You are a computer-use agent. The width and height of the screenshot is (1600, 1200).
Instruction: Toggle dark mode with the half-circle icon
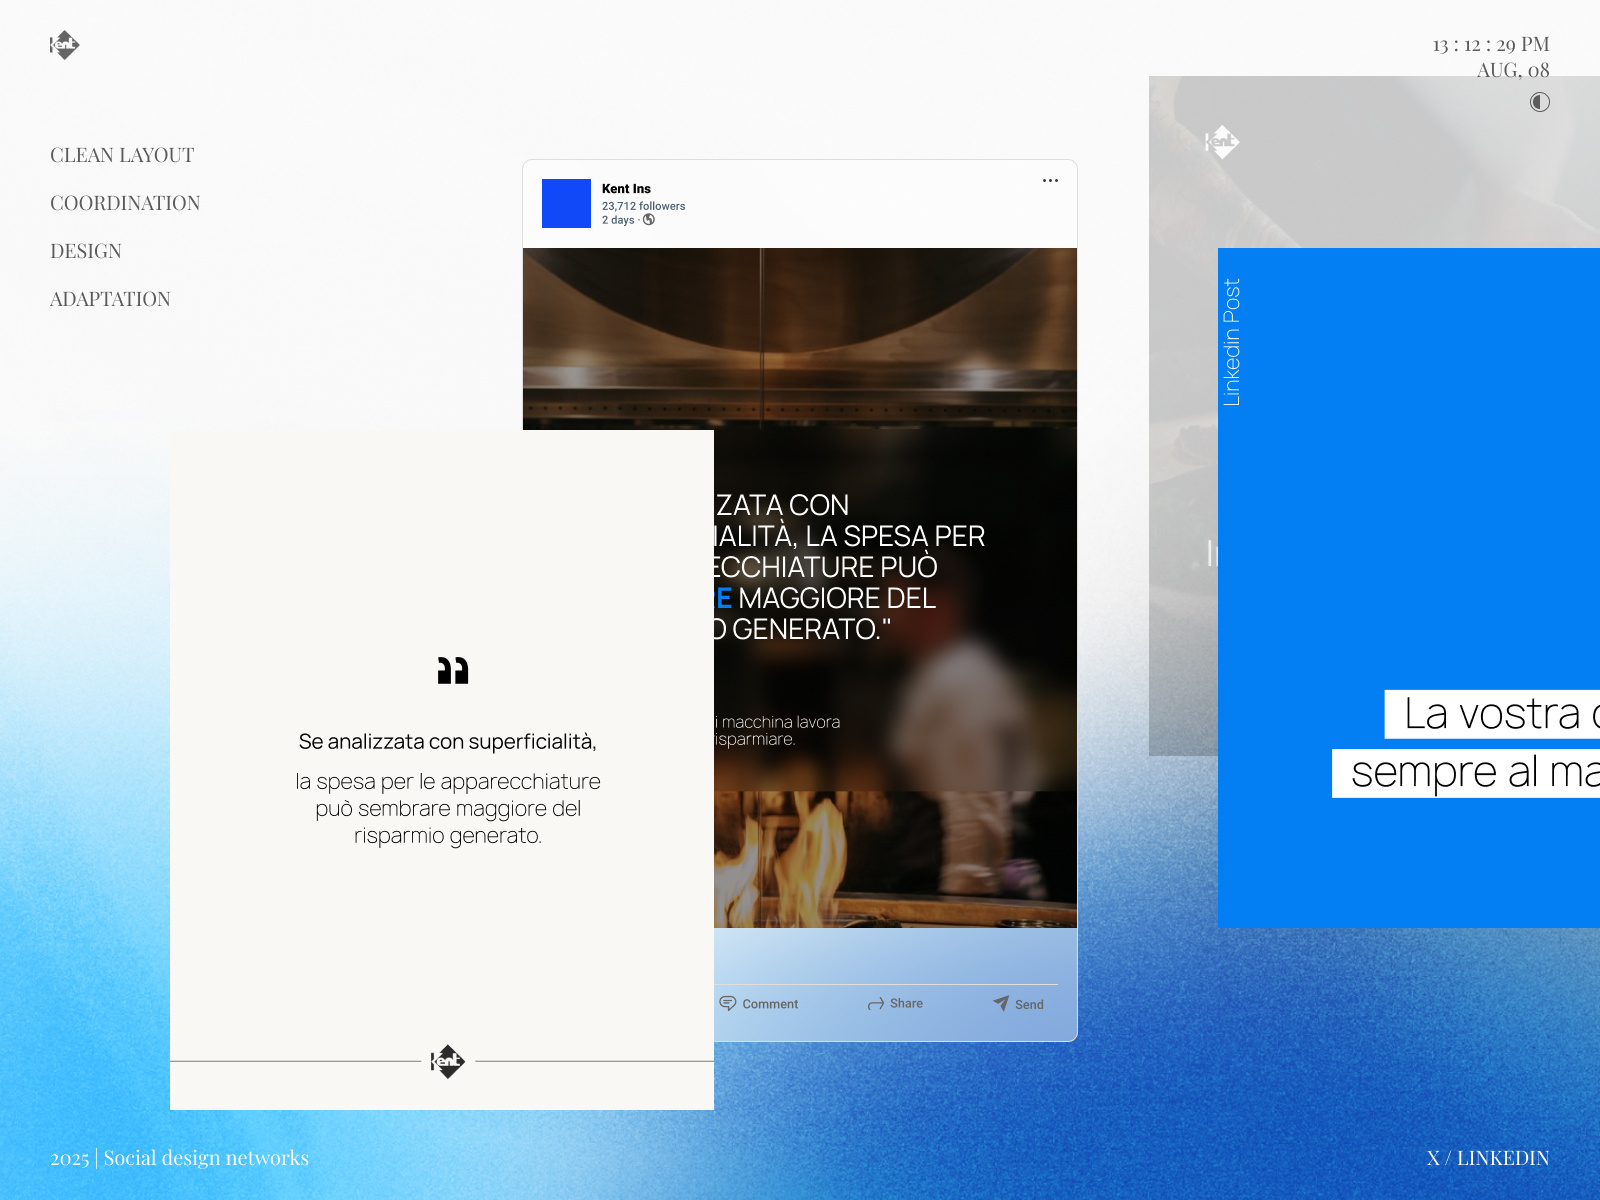tap(1539, 102)
